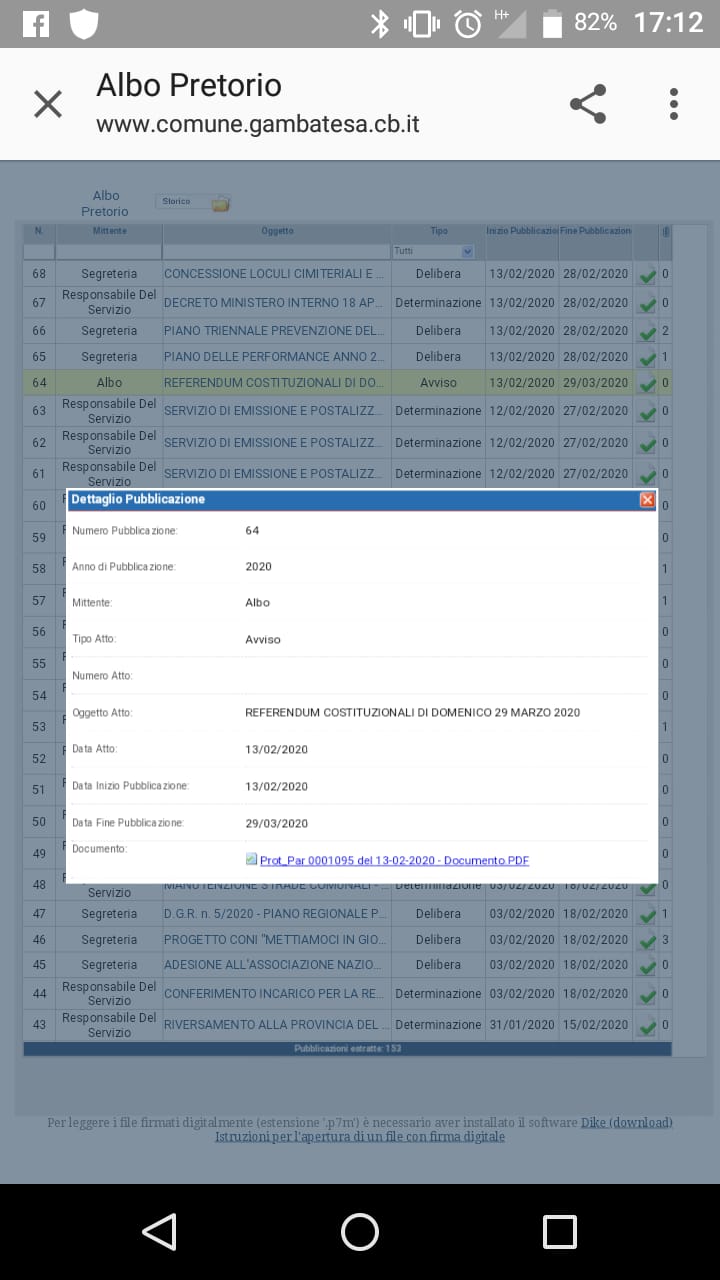Screen dimensions: 720x1280
Task: Open the Dike (download) link
Action: click(626, 1123)
